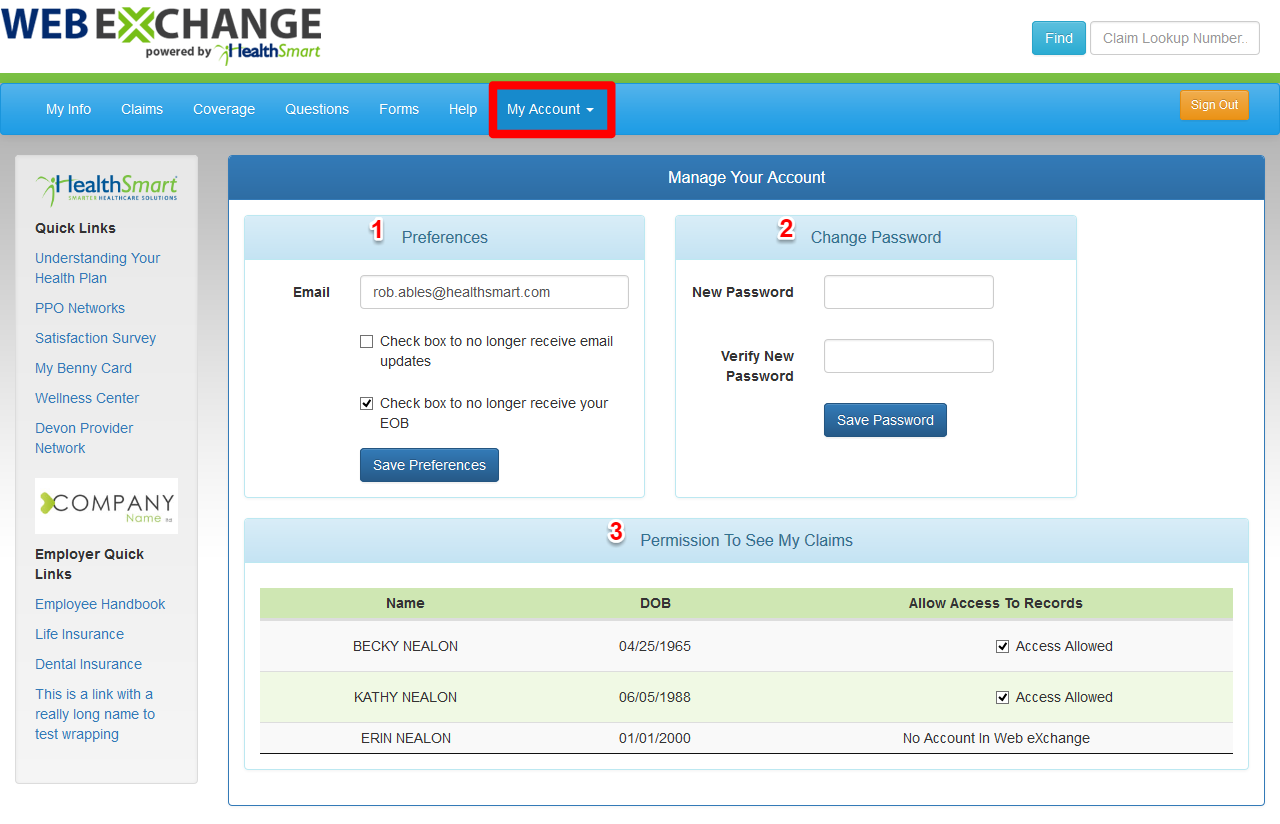Click DOB value 04/25/1965
Image resolution: width=1280 pixels, height=824 pixels.
pos(655,646)
